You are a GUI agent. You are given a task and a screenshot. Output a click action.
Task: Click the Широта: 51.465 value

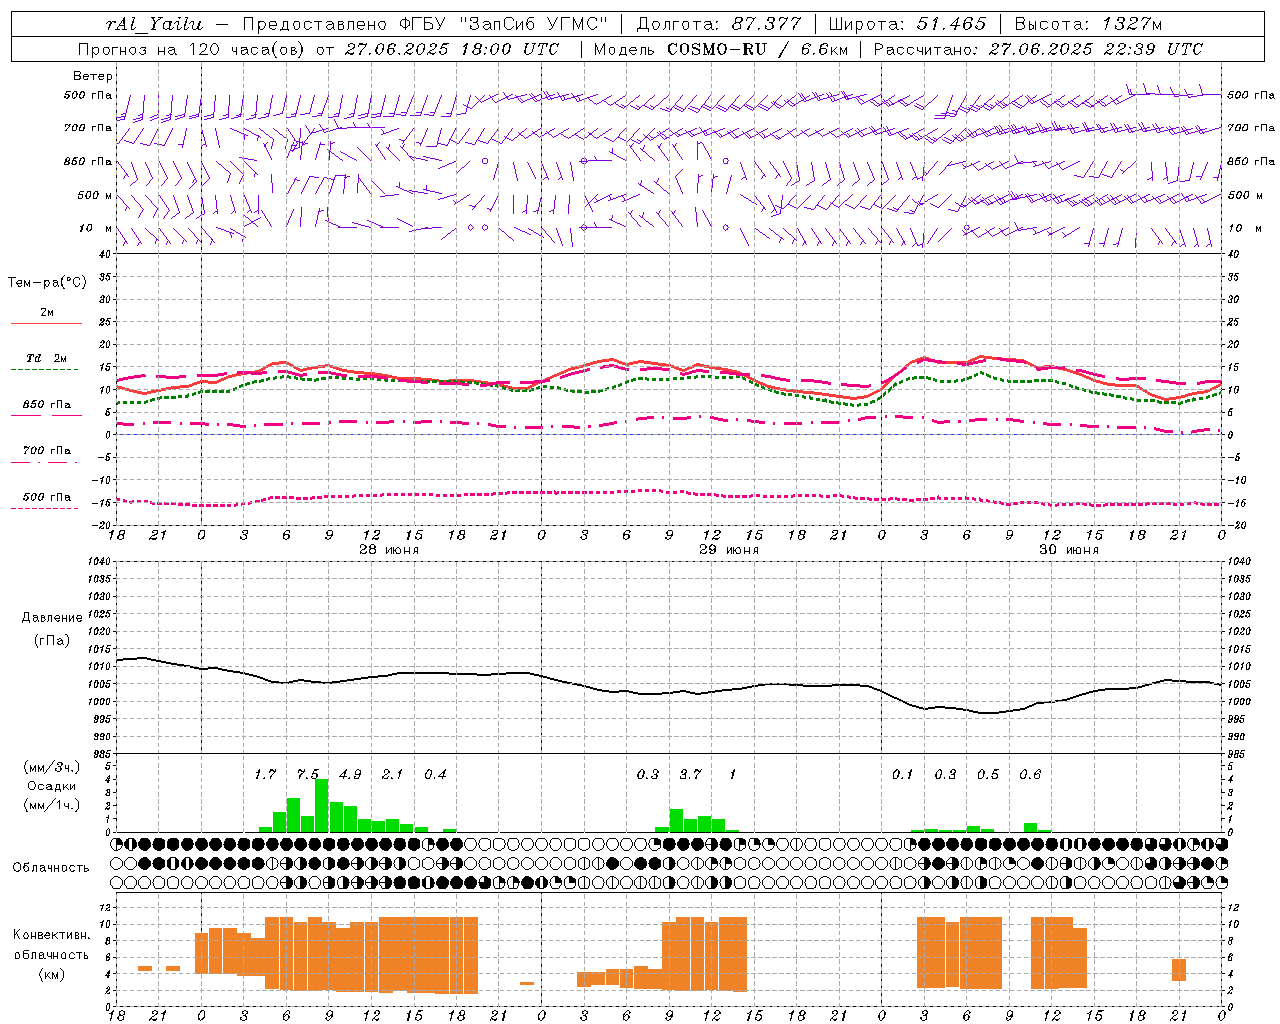pos(907,24)
